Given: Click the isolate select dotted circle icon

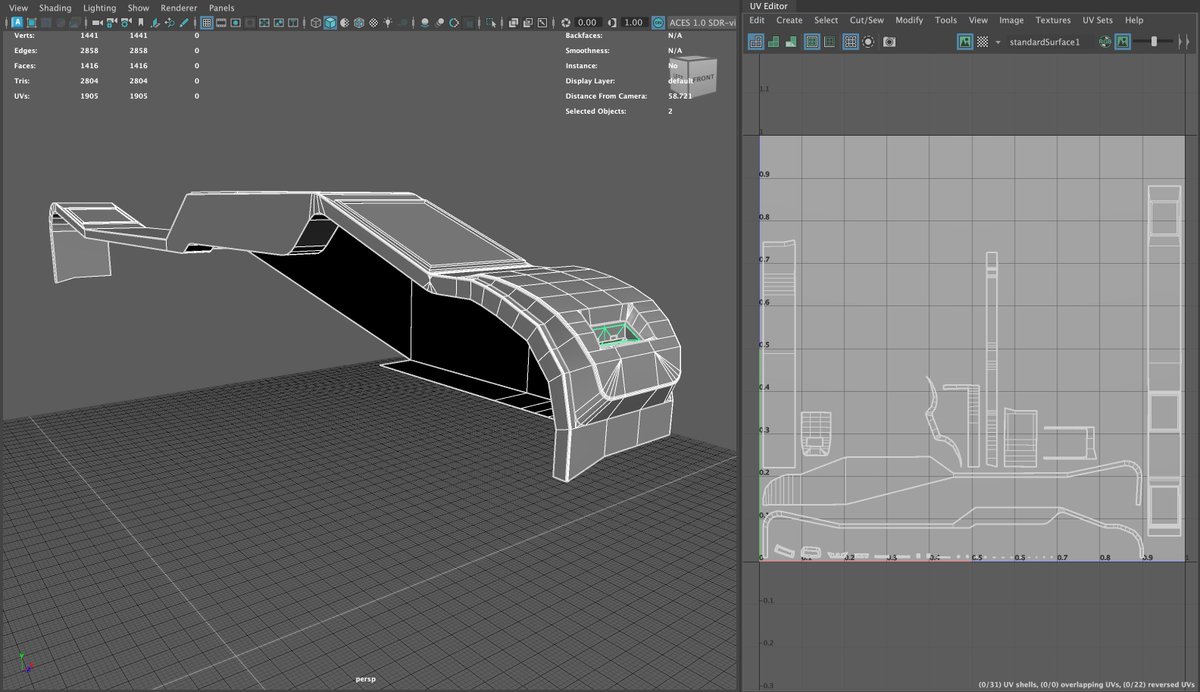Looking at the screenshot, I should [868, 42].
